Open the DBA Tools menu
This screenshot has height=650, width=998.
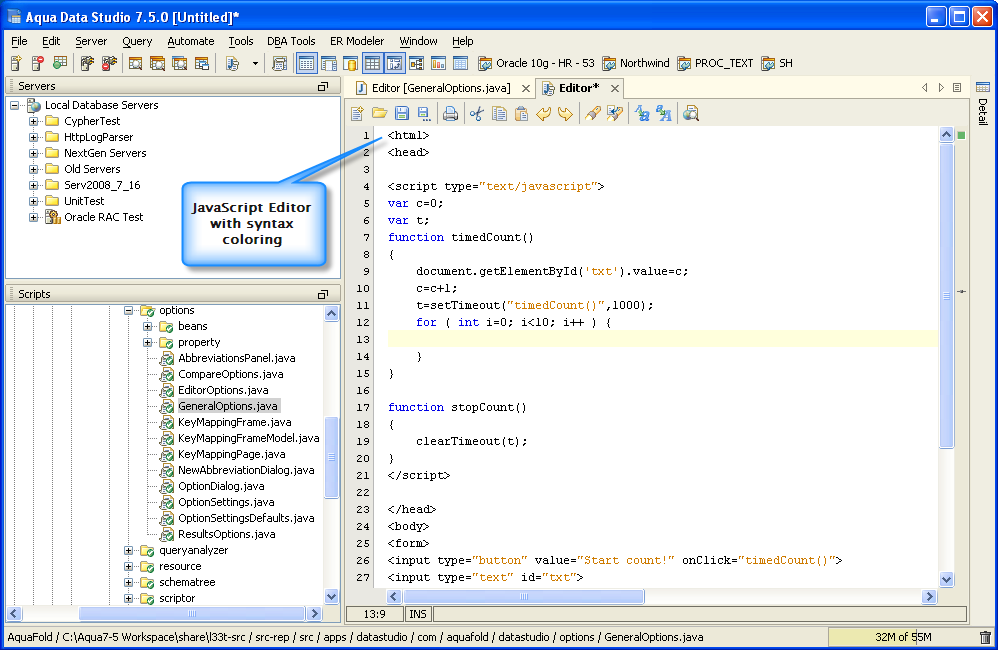point(291,41)
